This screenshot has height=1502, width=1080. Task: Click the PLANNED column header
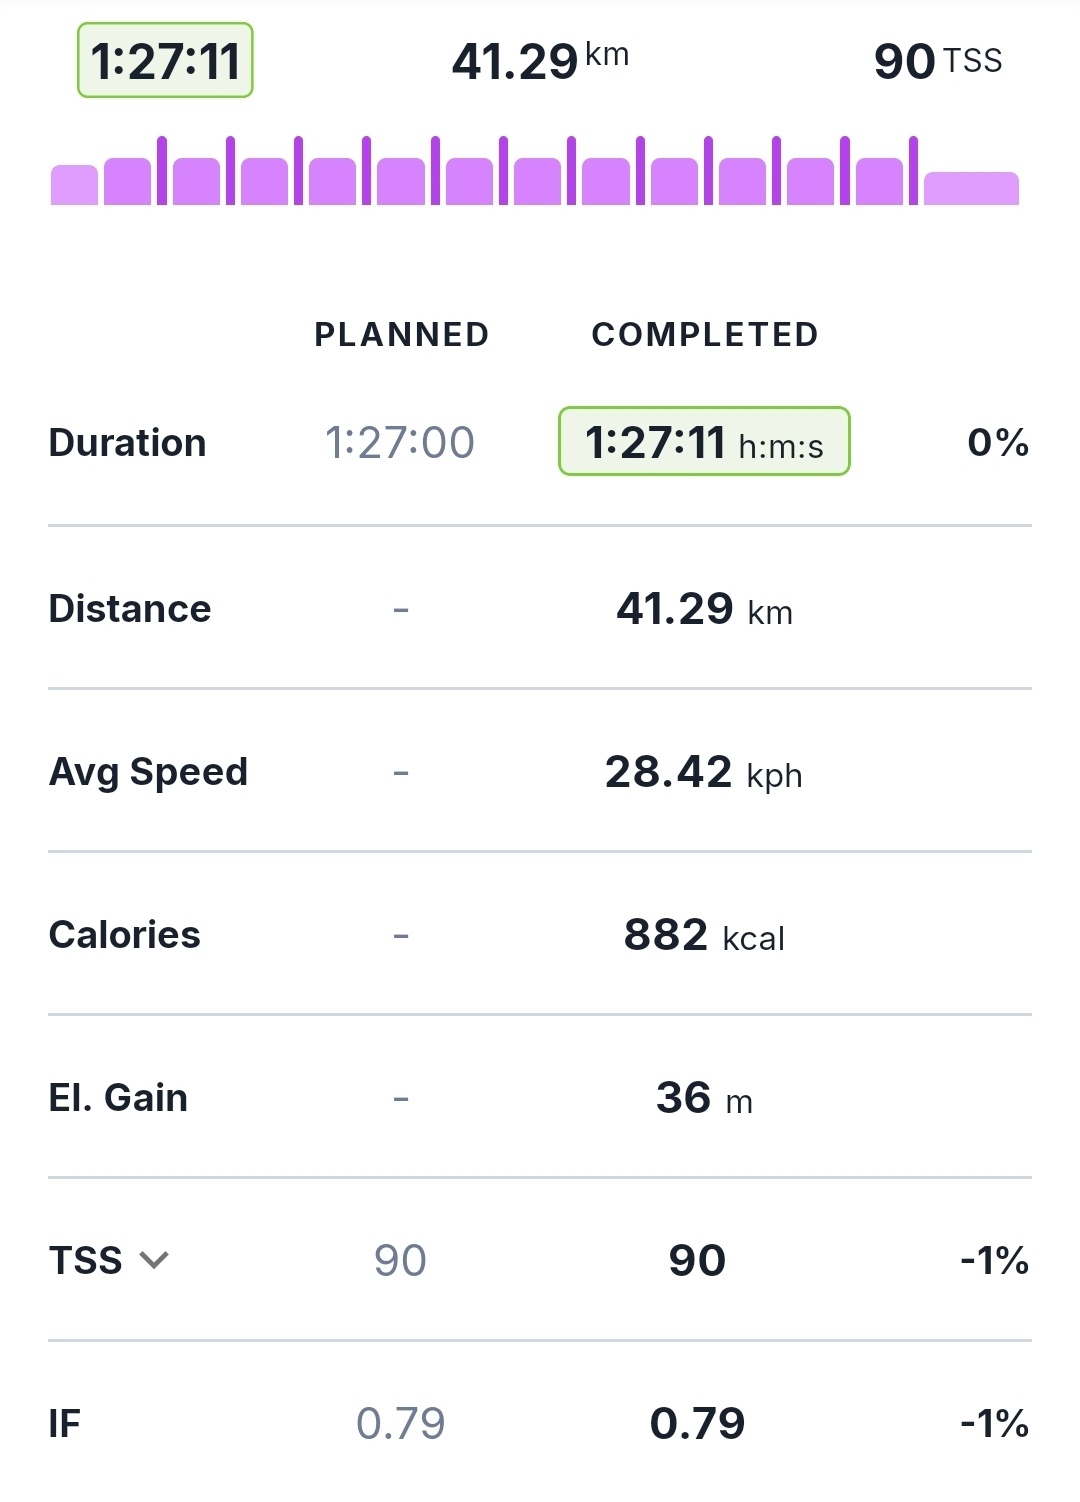(402, 334)
